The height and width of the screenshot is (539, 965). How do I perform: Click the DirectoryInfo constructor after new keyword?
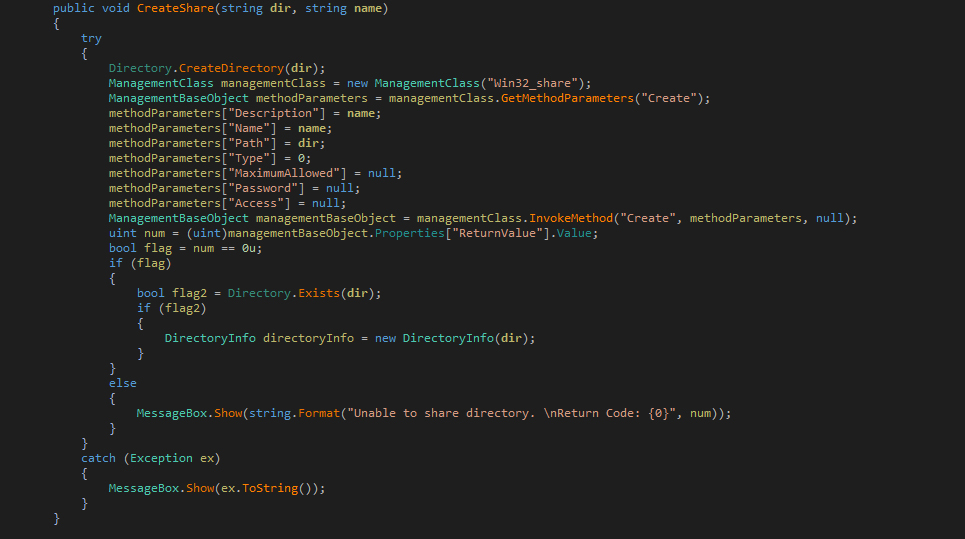pyautogui.click(x=447, y=338)
